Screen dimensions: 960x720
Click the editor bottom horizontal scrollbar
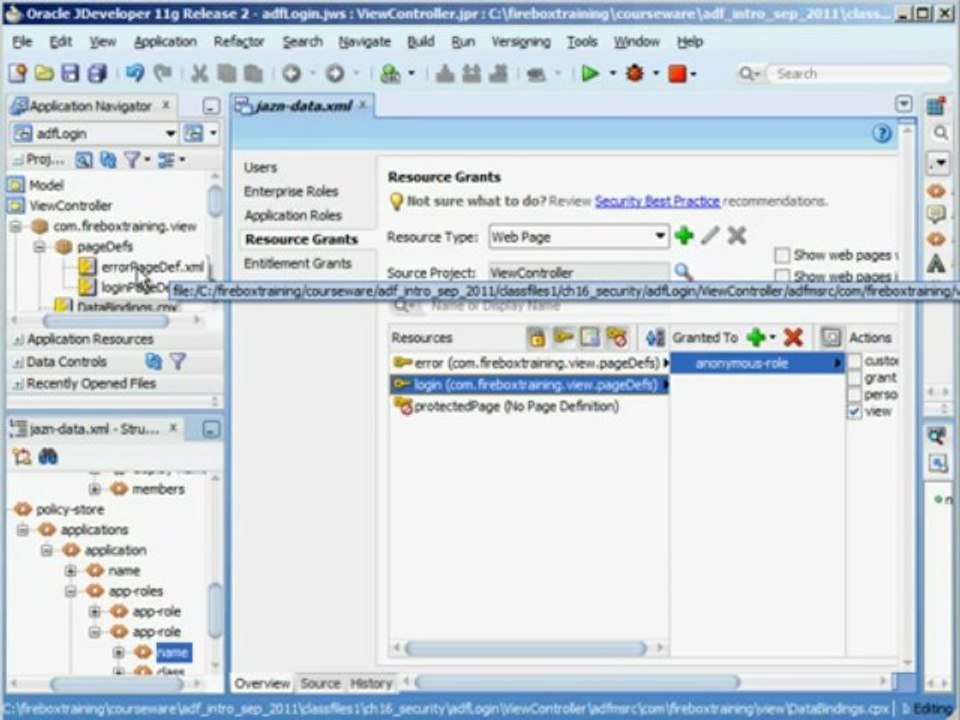577,681
